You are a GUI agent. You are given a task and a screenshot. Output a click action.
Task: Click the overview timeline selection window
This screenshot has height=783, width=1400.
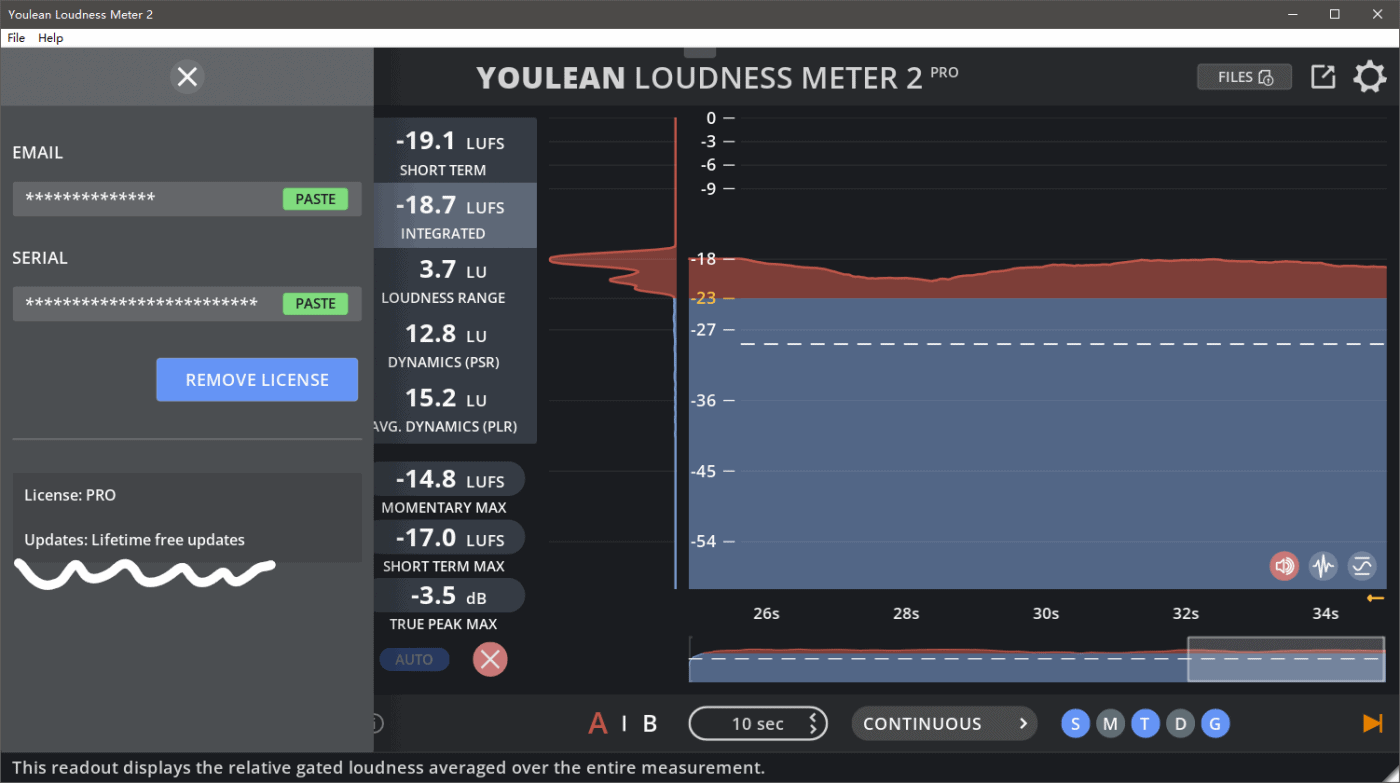coord(1286,659)
